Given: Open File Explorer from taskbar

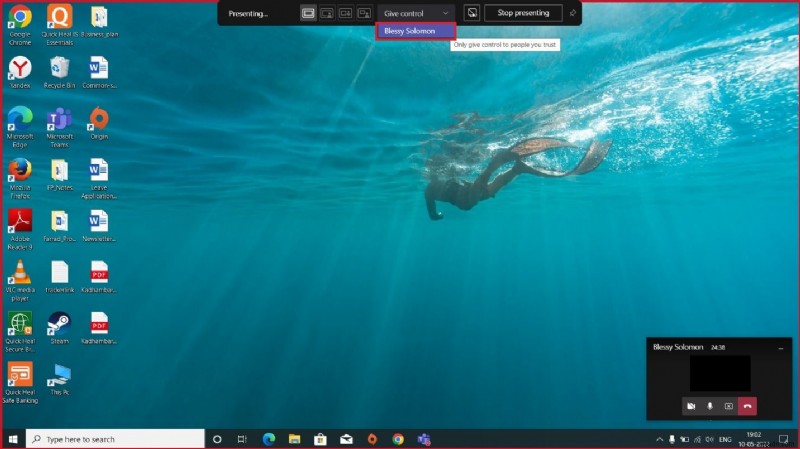Looking at the screenshot, I should pyautogui.click(x=294, y=439).
